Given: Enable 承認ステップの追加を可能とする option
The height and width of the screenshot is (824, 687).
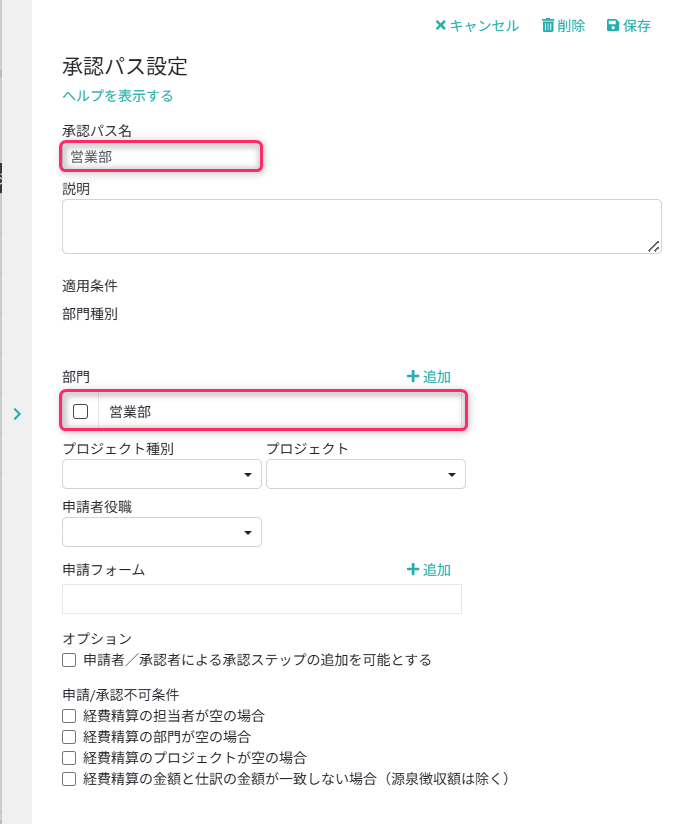Looking at the screenshot, I should pos(69,660).
